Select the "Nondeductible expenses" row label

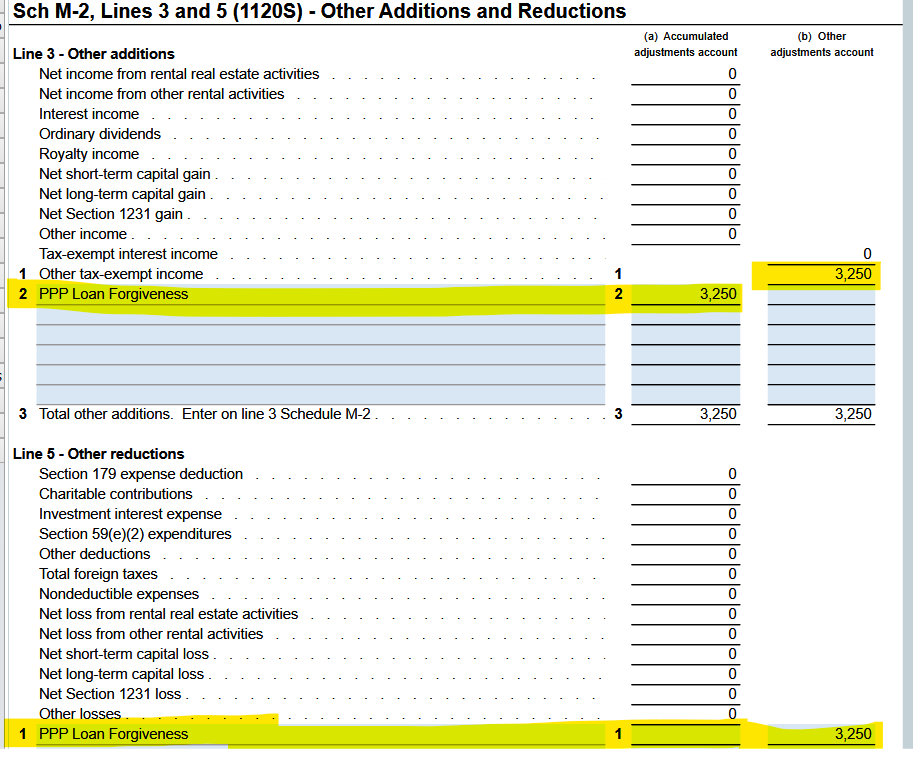click(119, 594)
